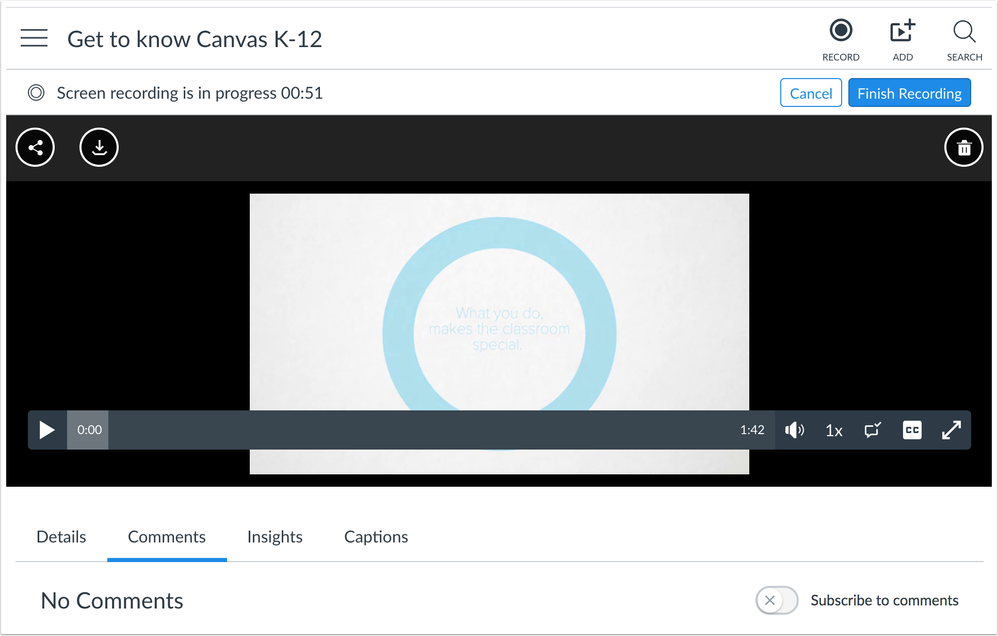Open the video comment overlay icon
The height and width of the screenshot is (636, 998).
click(872, 430)
